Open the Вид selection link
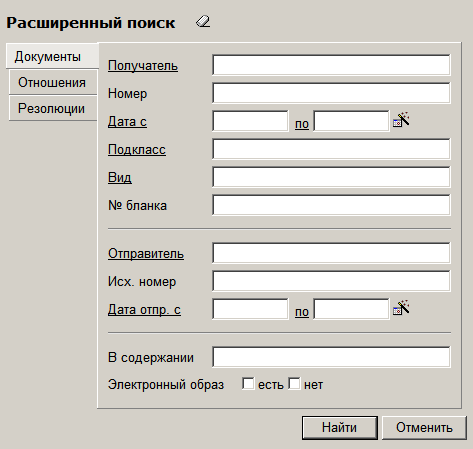 pyautogui.click(x=120, y=177)
